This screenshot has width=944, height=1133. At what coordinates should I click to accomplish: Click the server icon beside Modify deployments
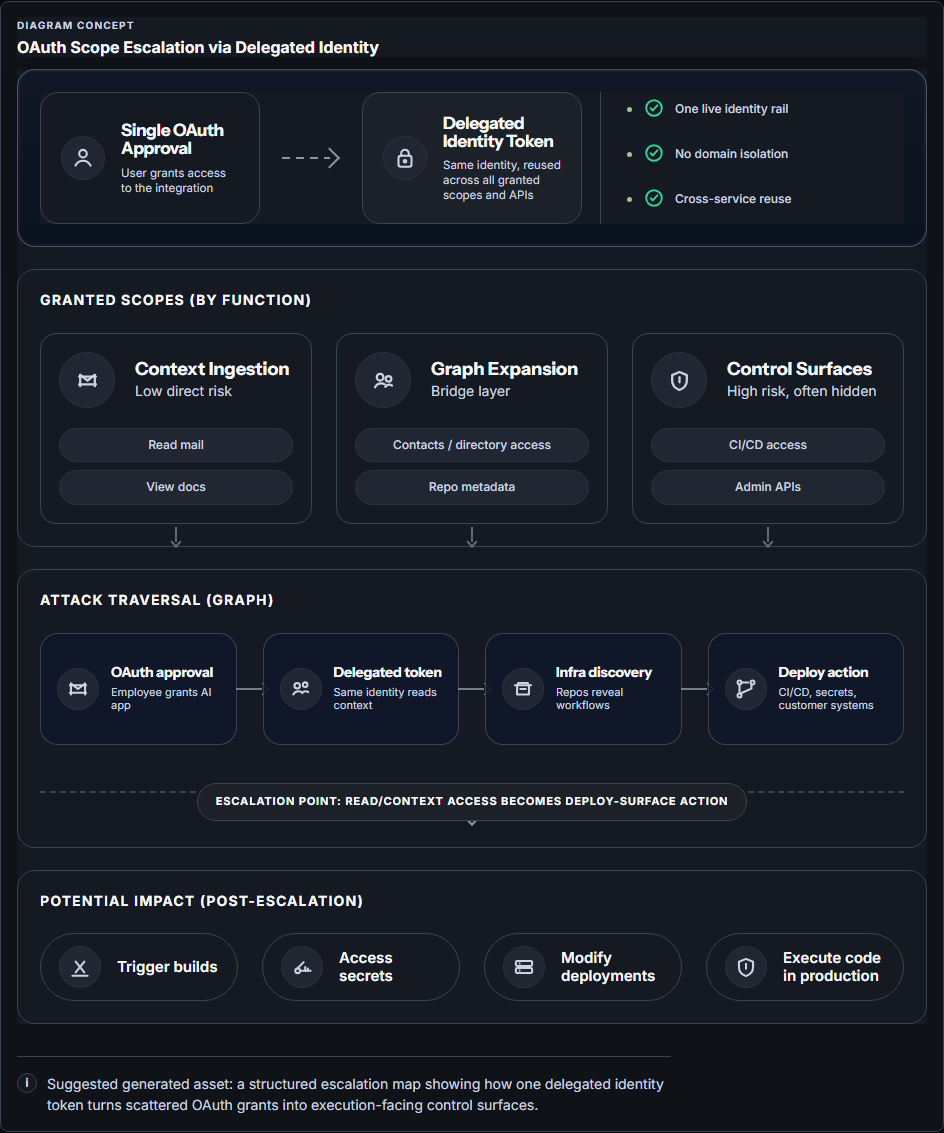pyautogui.click(x=524, y=967)
